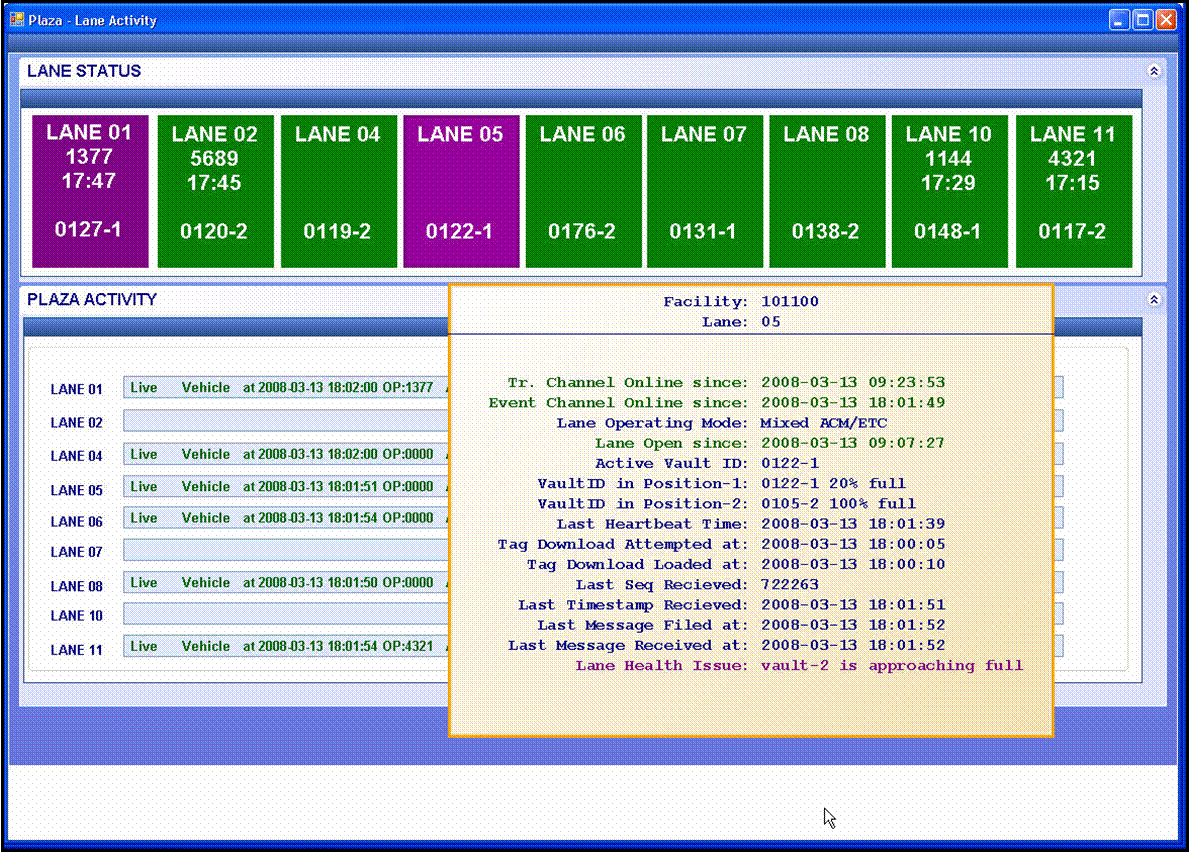The image size is (1189, 852).
Task: Click the '0122-1 20% full' vault value
Action: 833,484
